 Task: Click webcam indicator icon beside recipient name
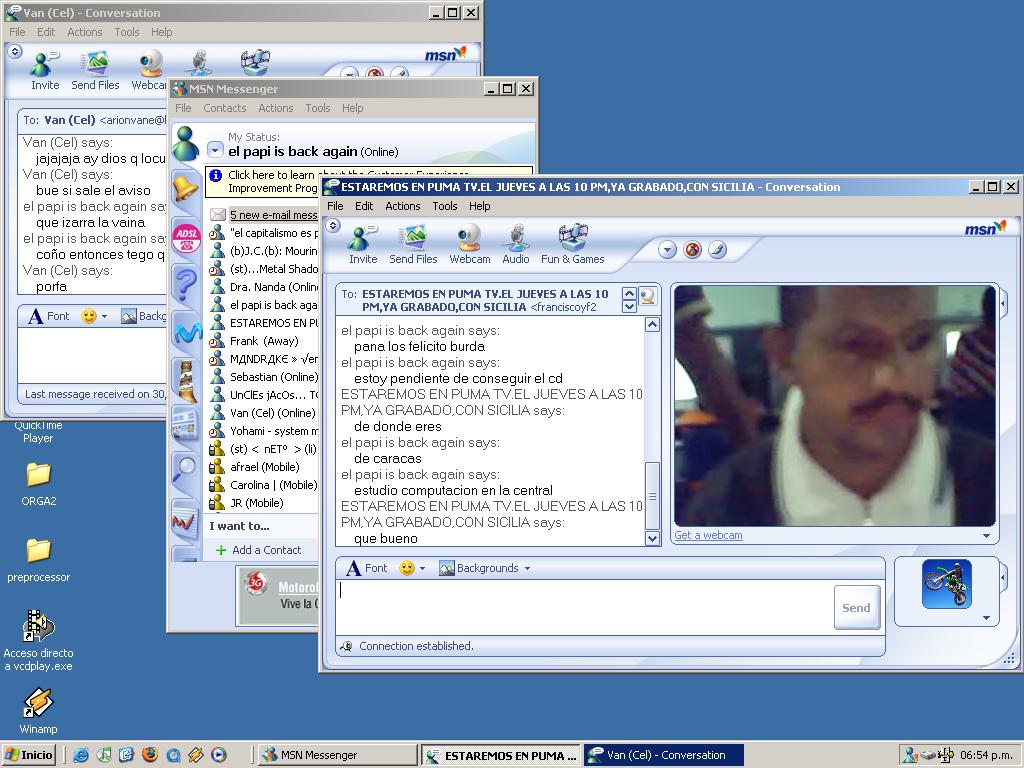(x=647, y=296)
